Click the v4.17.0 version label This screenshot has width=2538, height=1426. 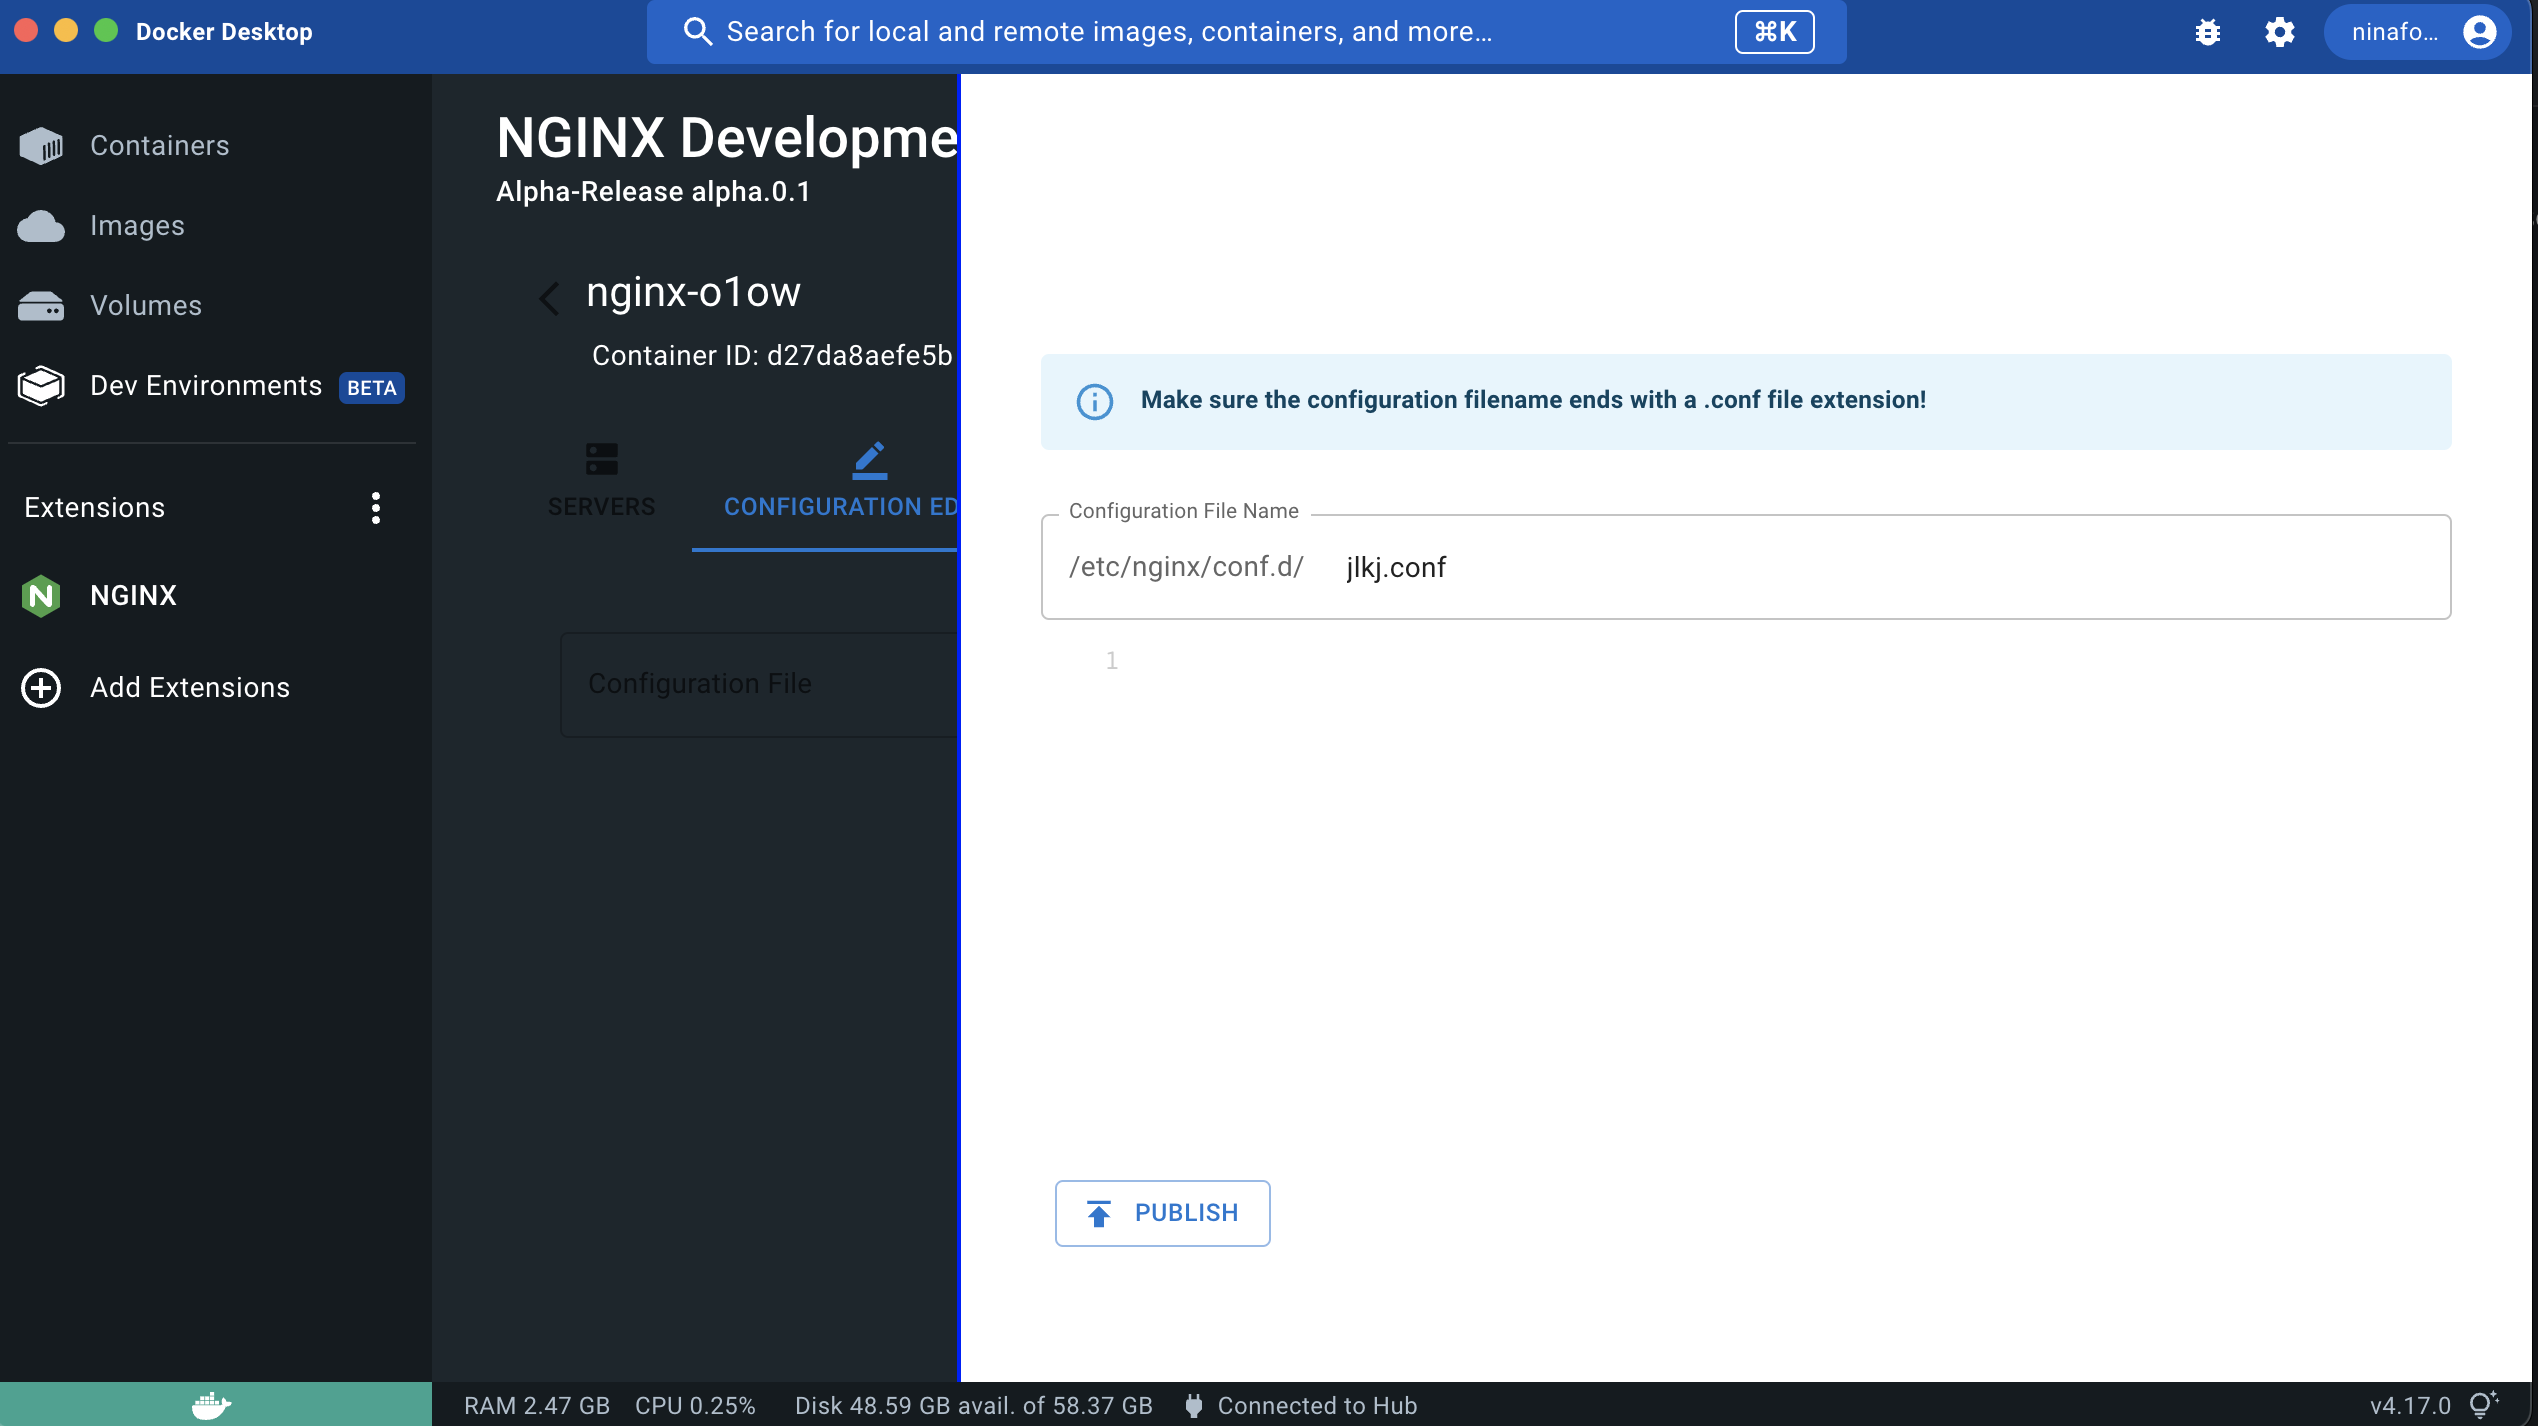tap(2411, 1406)
